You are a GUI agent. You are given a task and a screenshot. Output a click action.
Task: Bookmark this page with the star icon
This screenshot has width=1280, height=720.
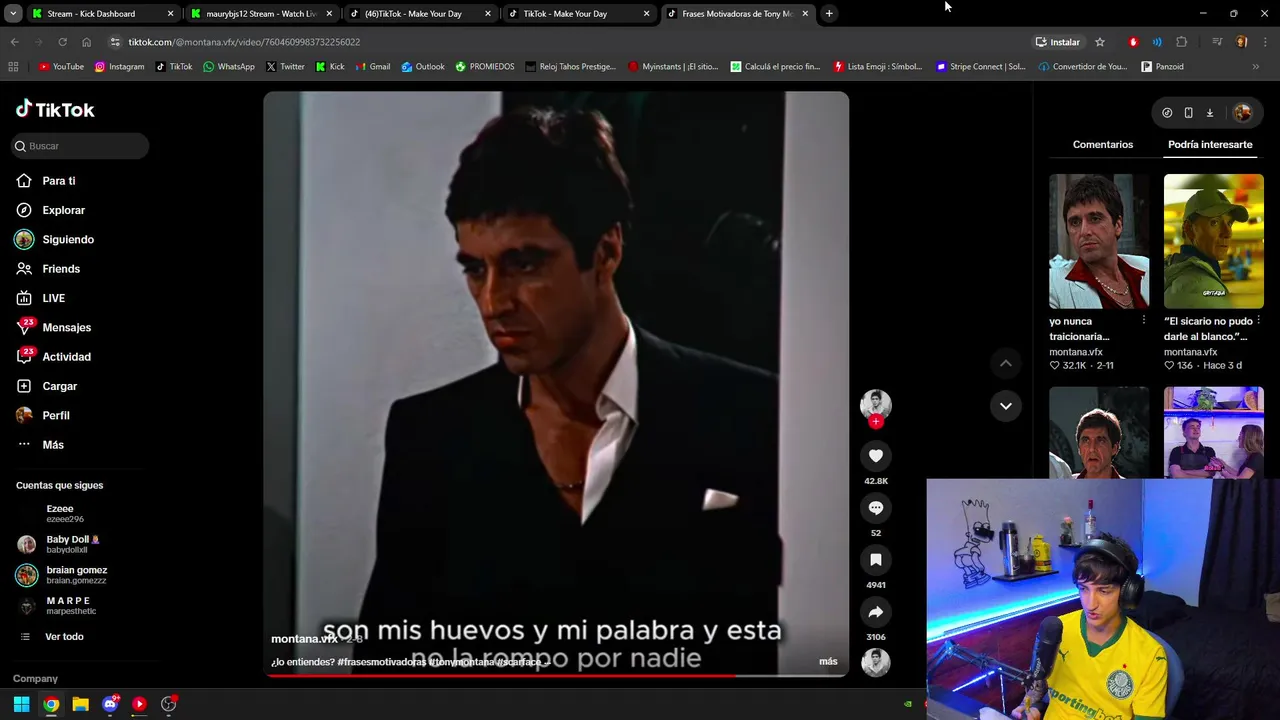(1100, 42)
